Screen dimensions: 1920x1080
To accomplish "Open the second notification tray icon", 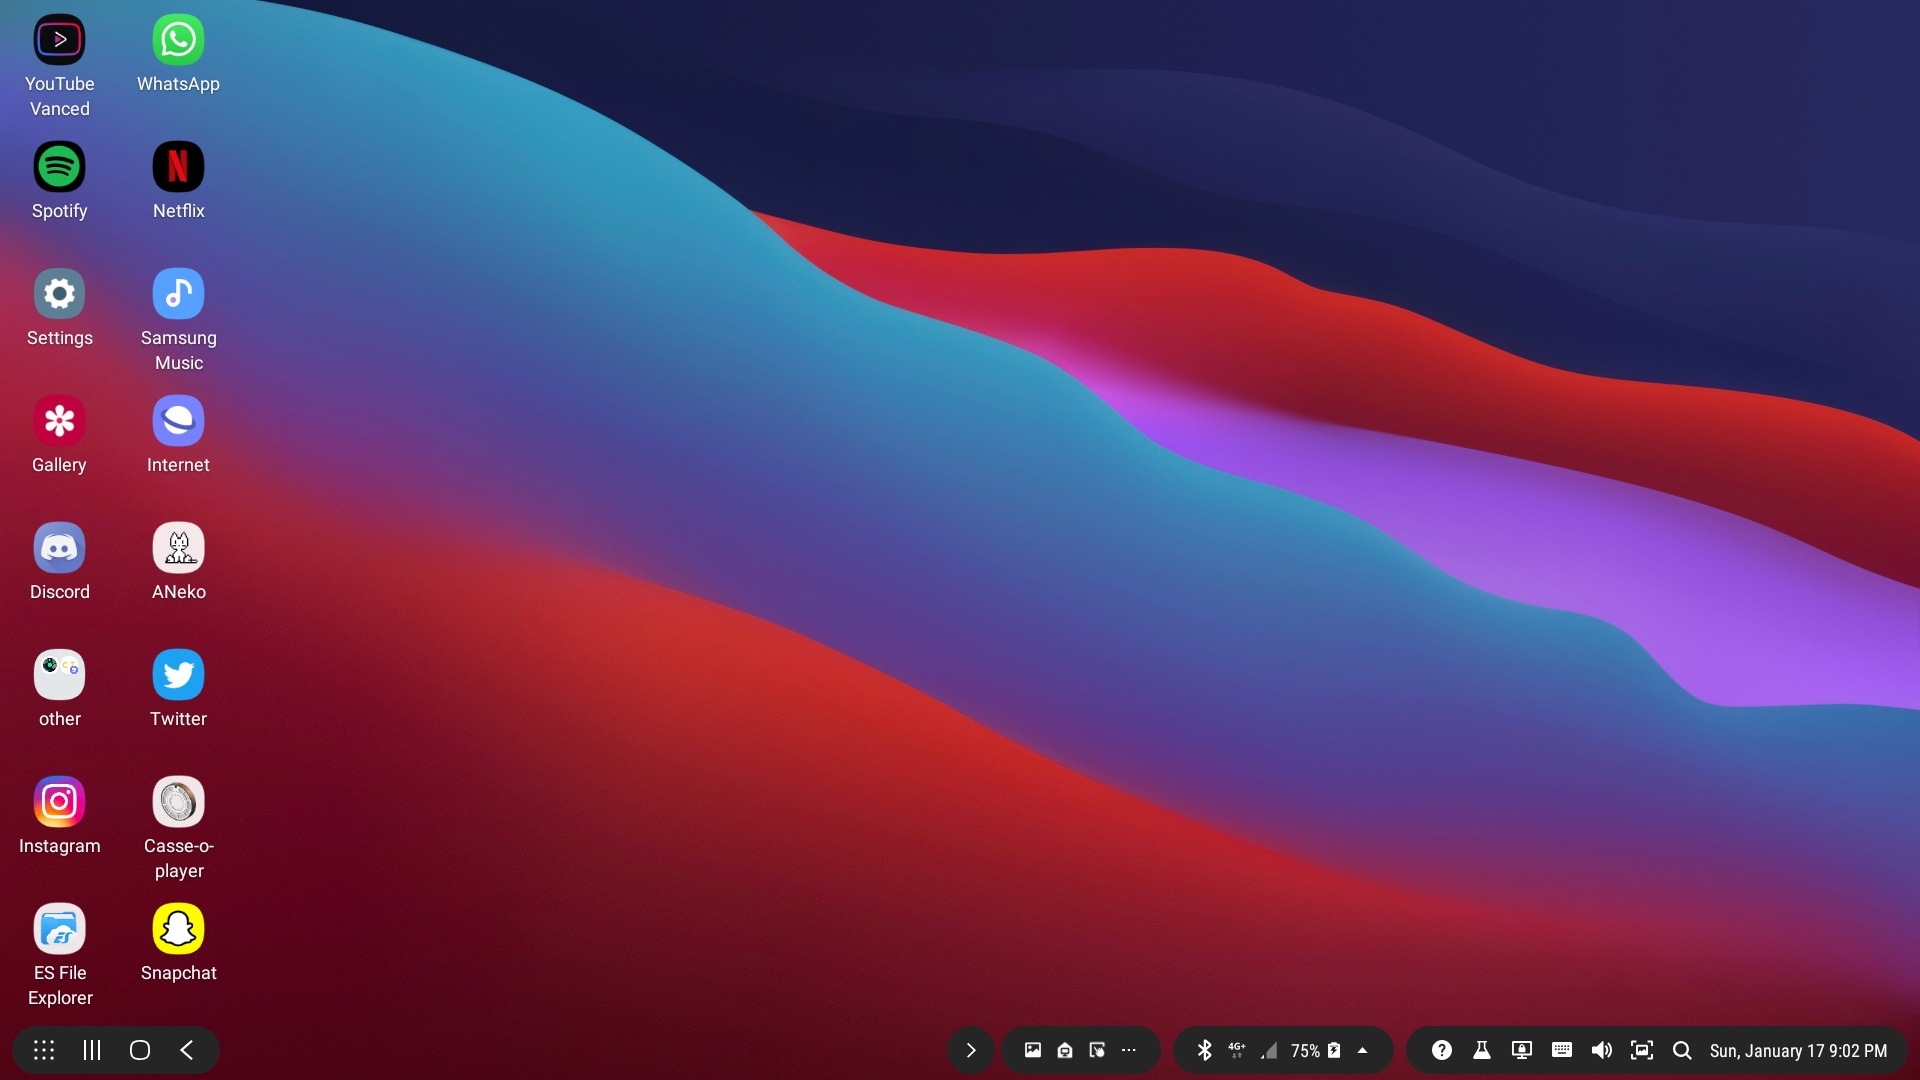I will 1065,1050.
